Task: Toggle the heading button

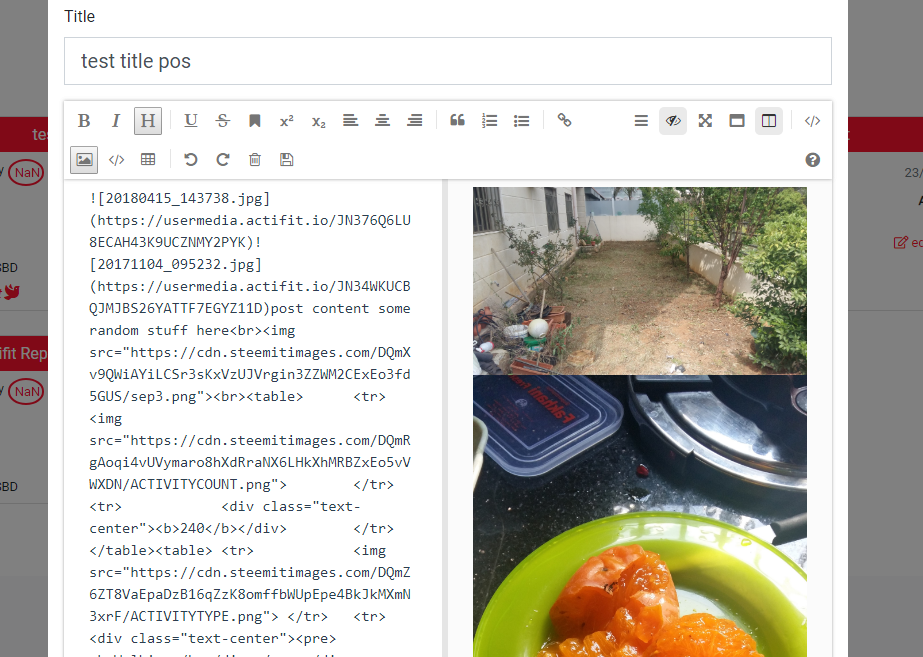Action: tap(148, 121)
